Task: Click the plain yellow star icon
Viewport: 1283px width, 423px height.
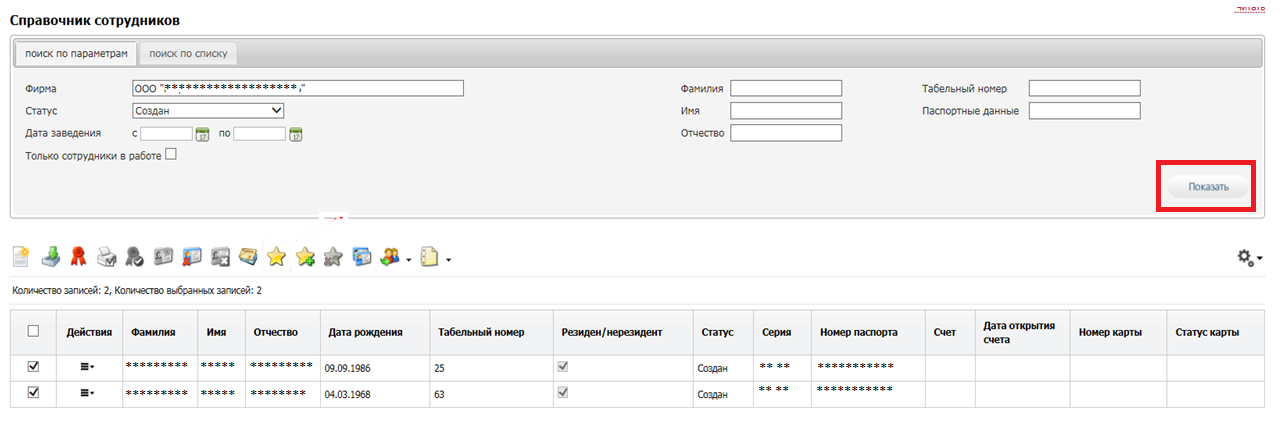Action: tap(277, 257)
